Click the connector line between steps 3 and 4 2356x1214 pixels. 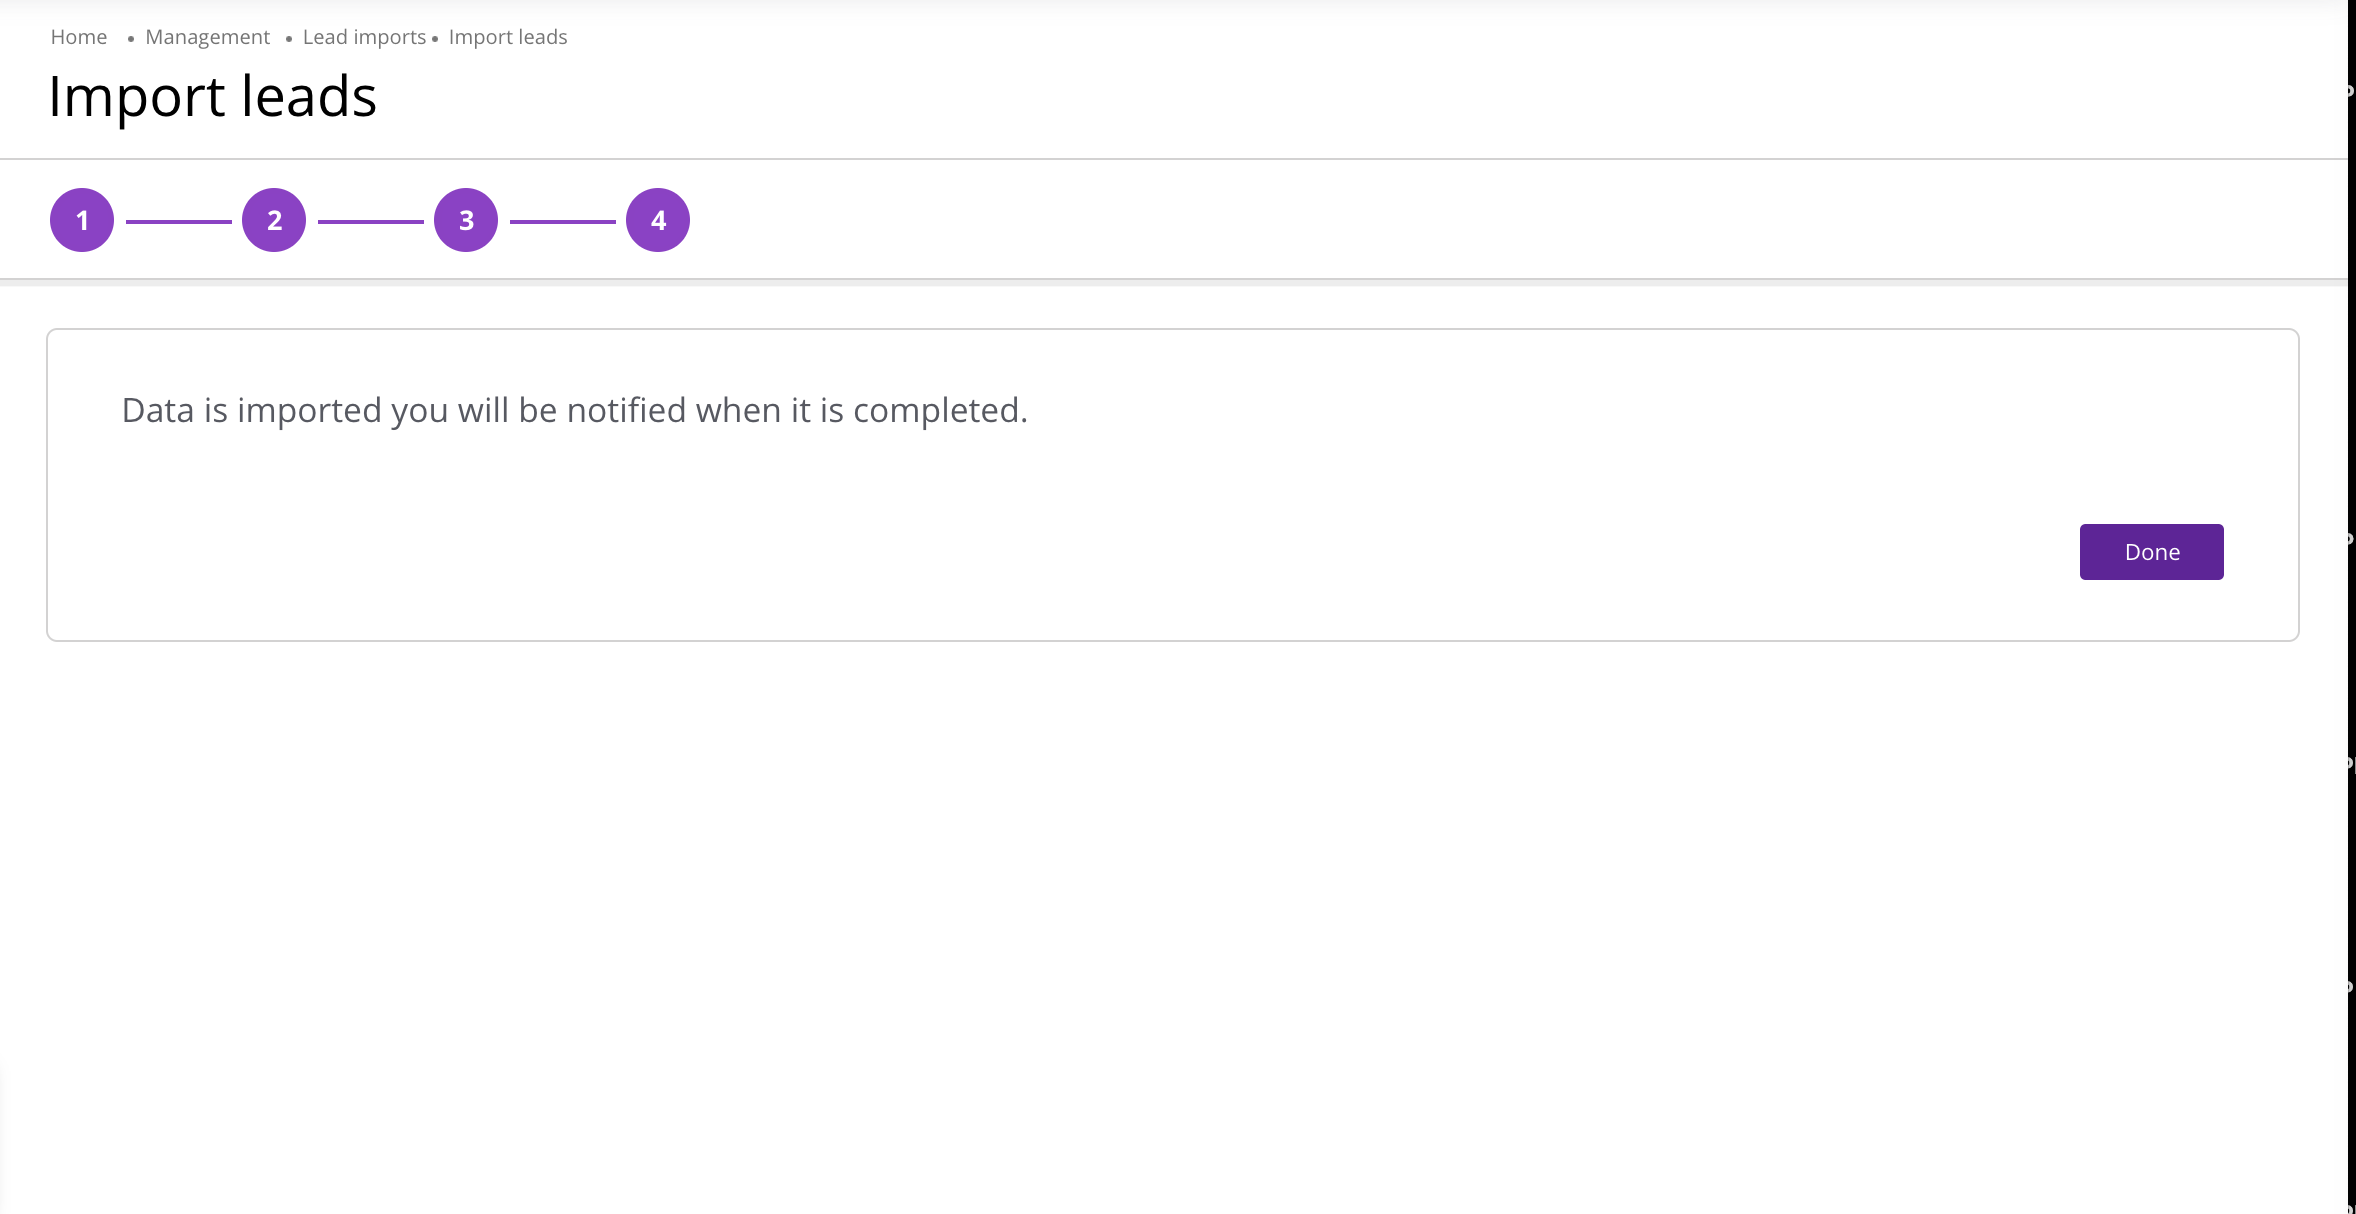562,221
